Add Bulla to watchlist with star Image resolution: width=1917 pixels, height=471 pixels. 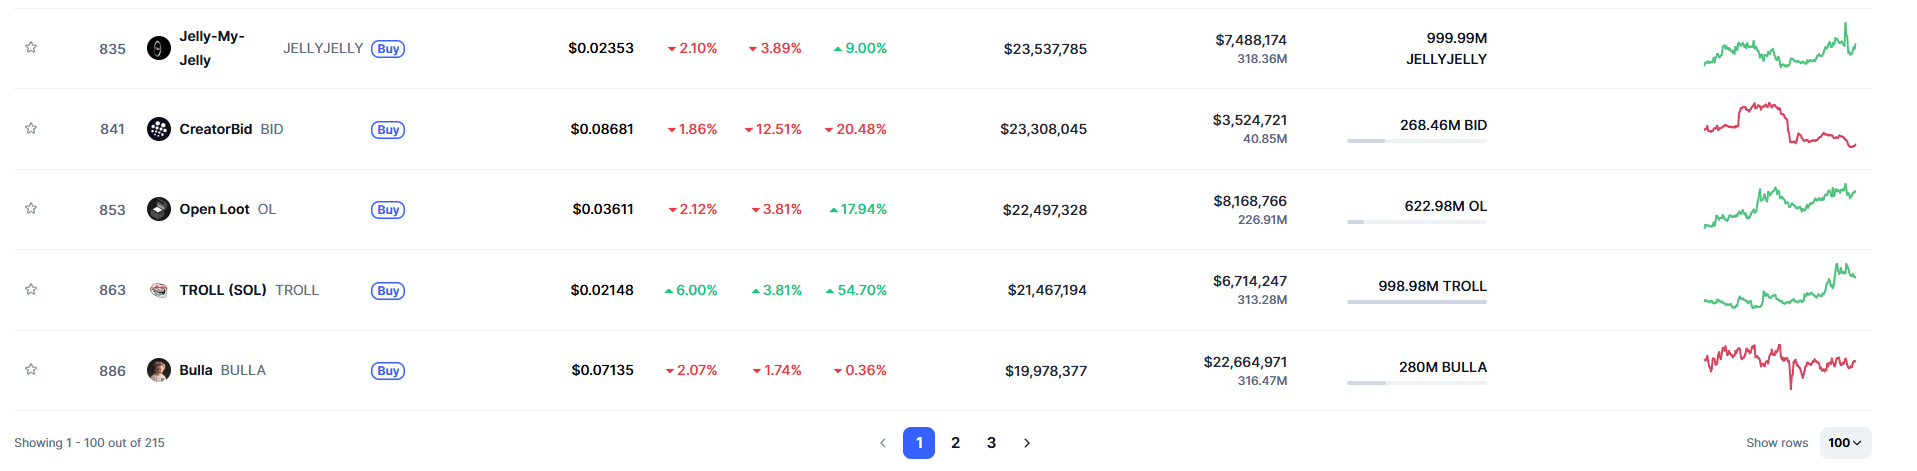31,369
